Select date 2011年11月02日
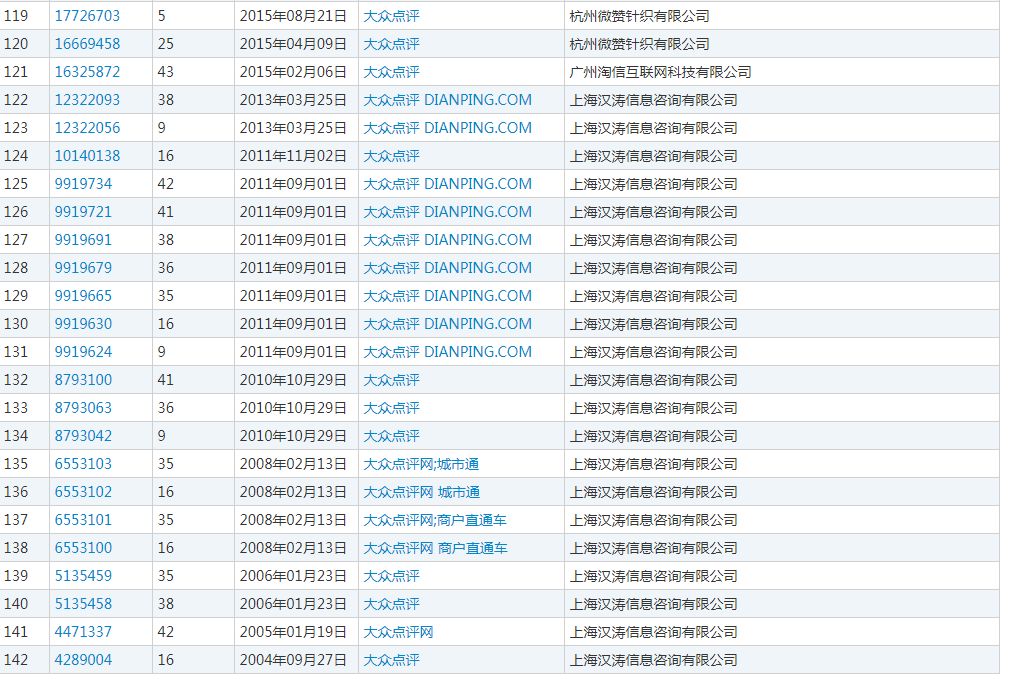Image resolution: width=1012 pixels, height=679 pixels. coord(294,156)
